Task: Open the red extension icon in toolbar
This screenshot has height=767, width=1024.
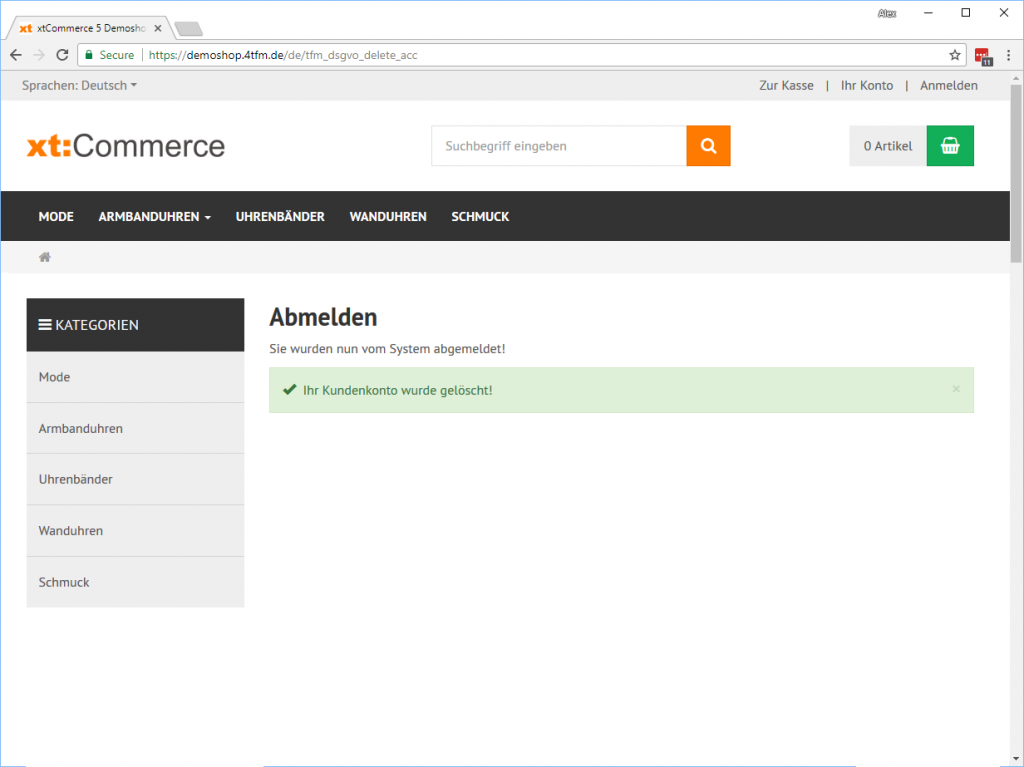Action: (x=982, y=56)
